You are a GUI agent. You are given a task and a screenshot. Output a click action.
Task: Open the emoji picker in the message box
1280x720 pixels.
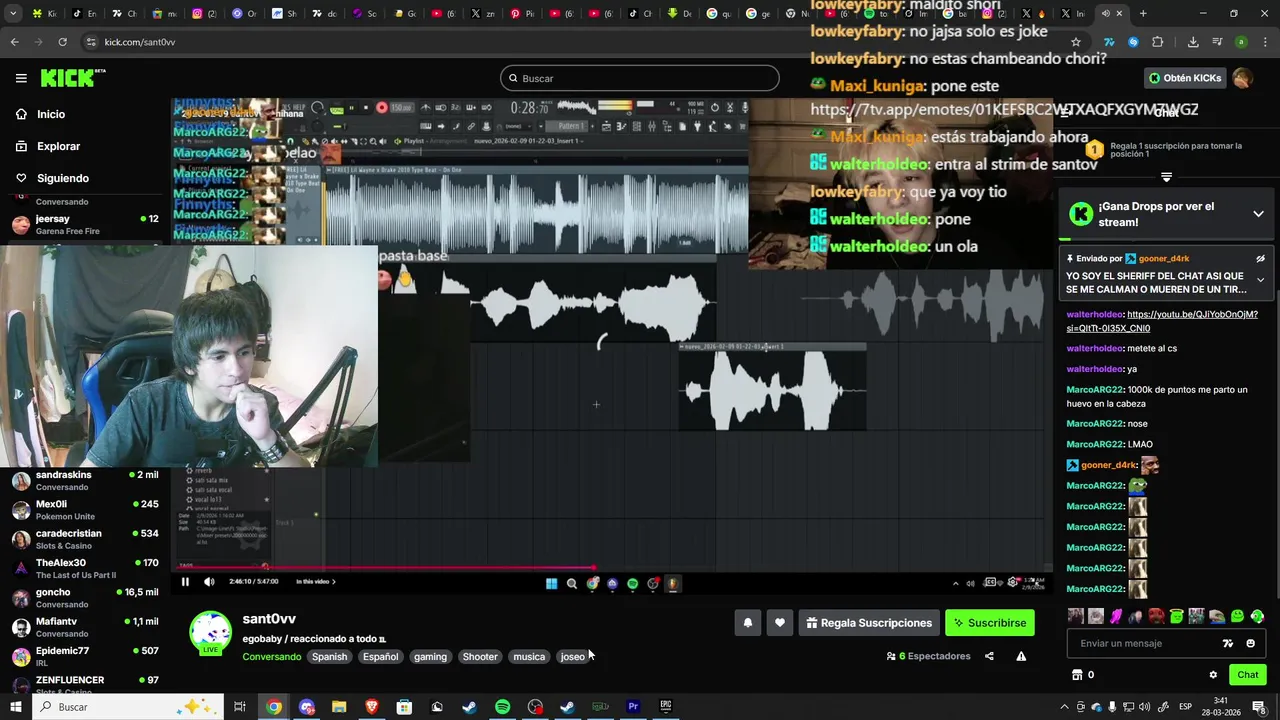[x=1250, y=644]
